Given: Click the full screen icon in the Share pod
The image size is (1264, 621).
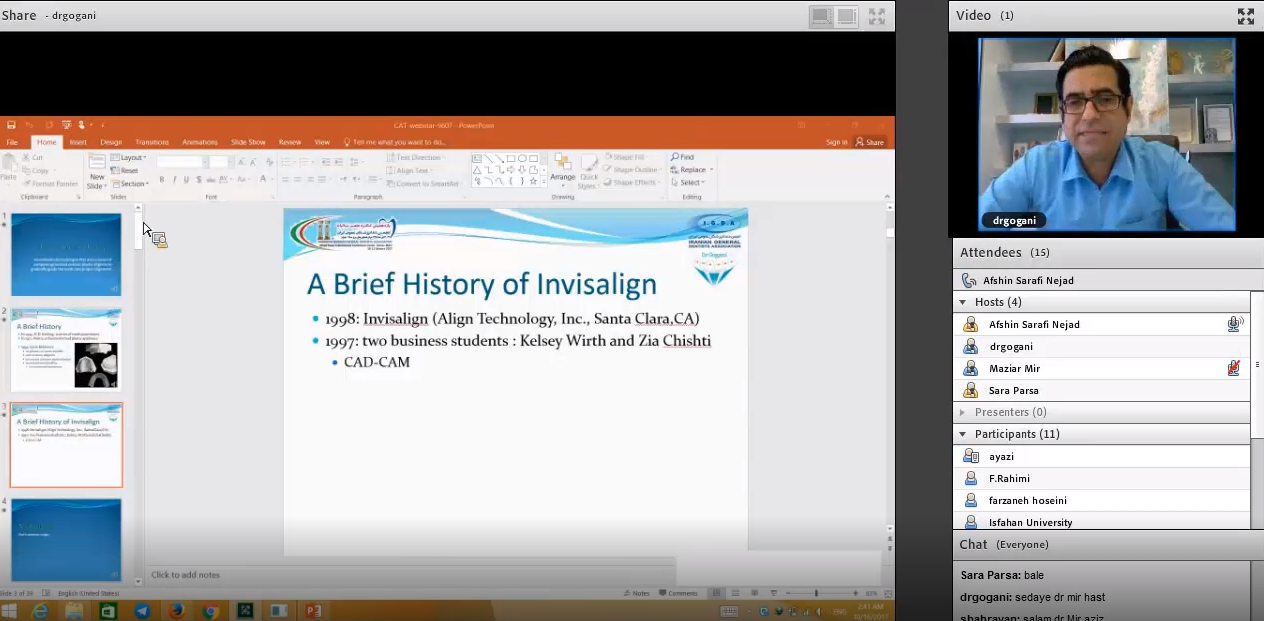Looking at the screenshot, I should click(x=877, y=16).
